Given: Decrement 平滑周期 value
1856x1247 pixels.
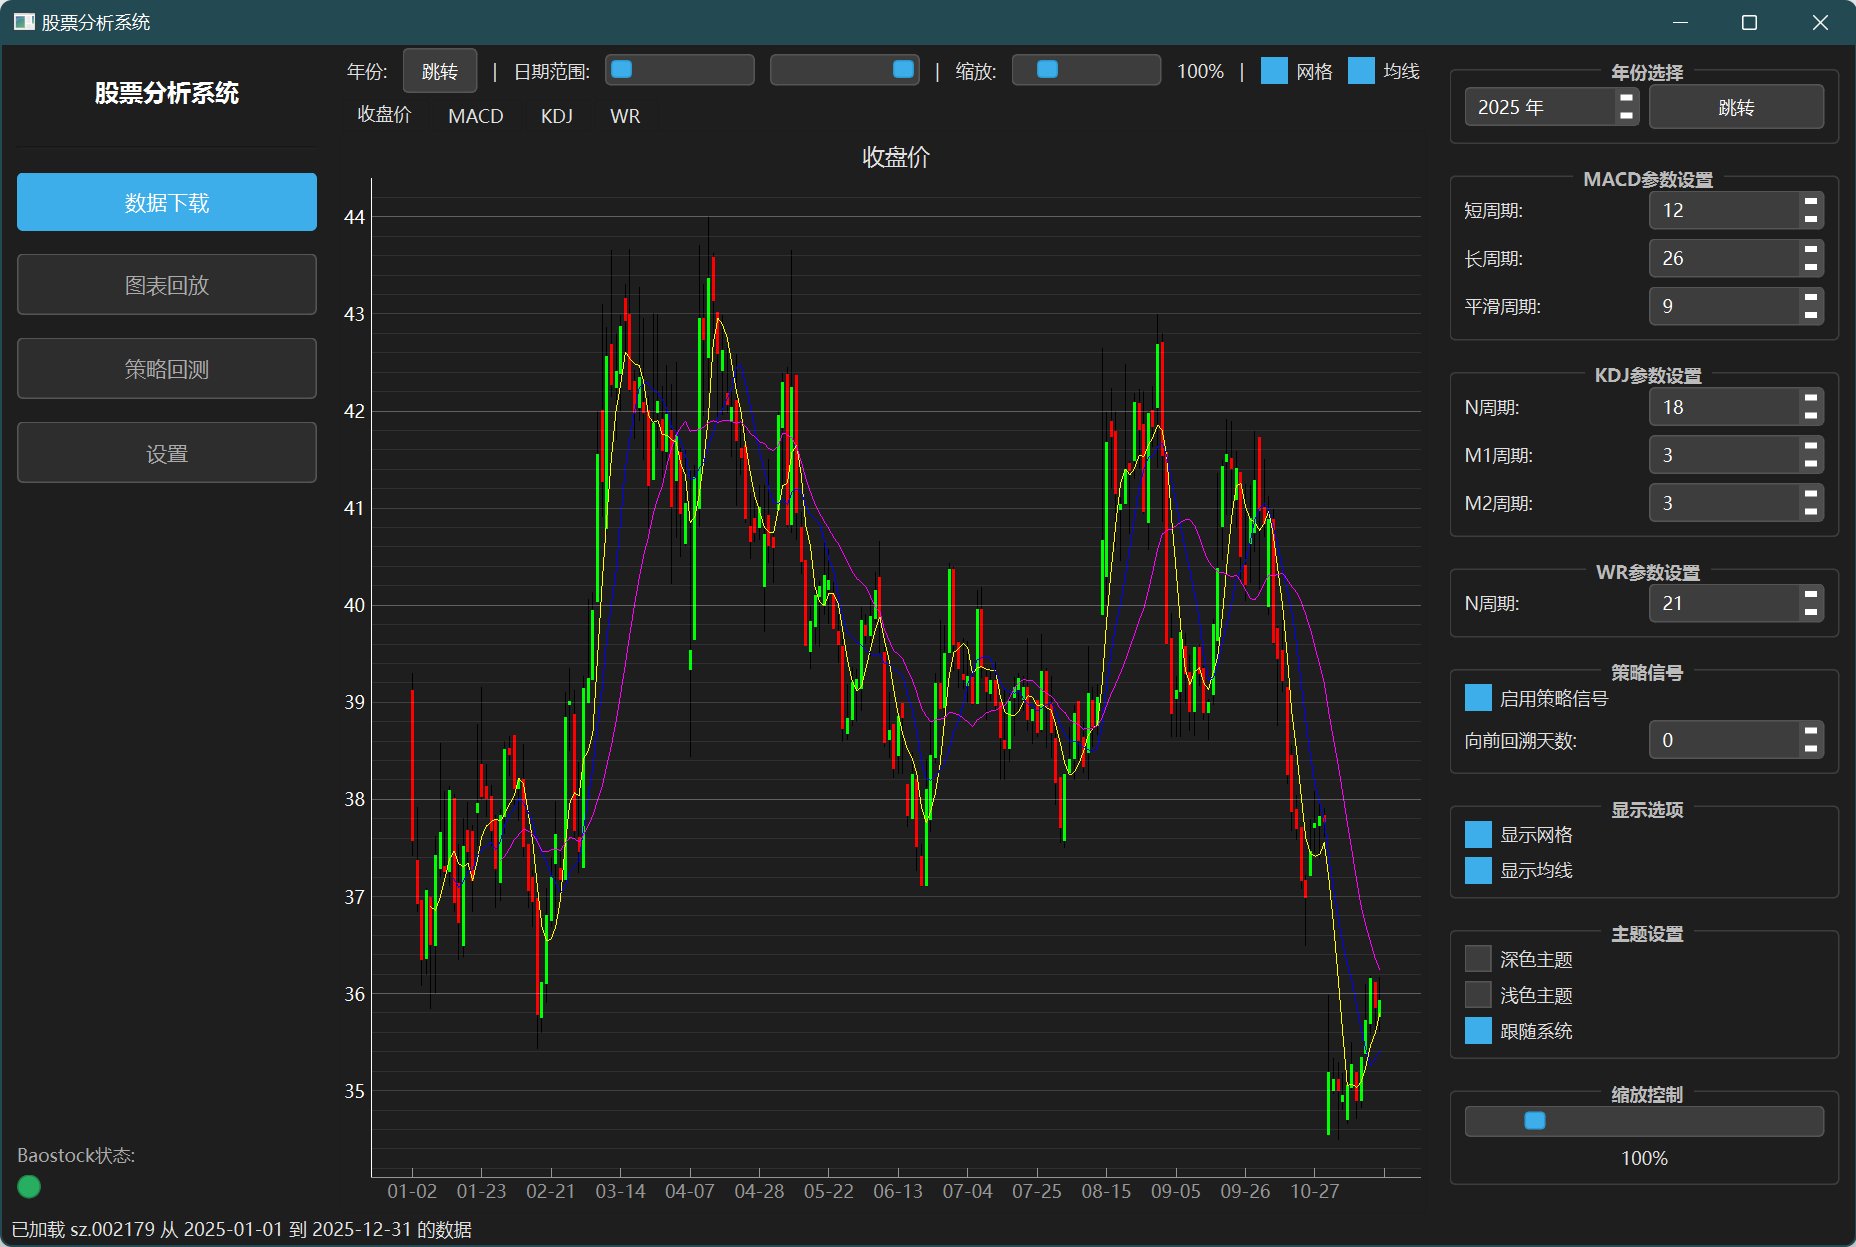Looking at the screenshot, I should click(x=1810, y=315).
